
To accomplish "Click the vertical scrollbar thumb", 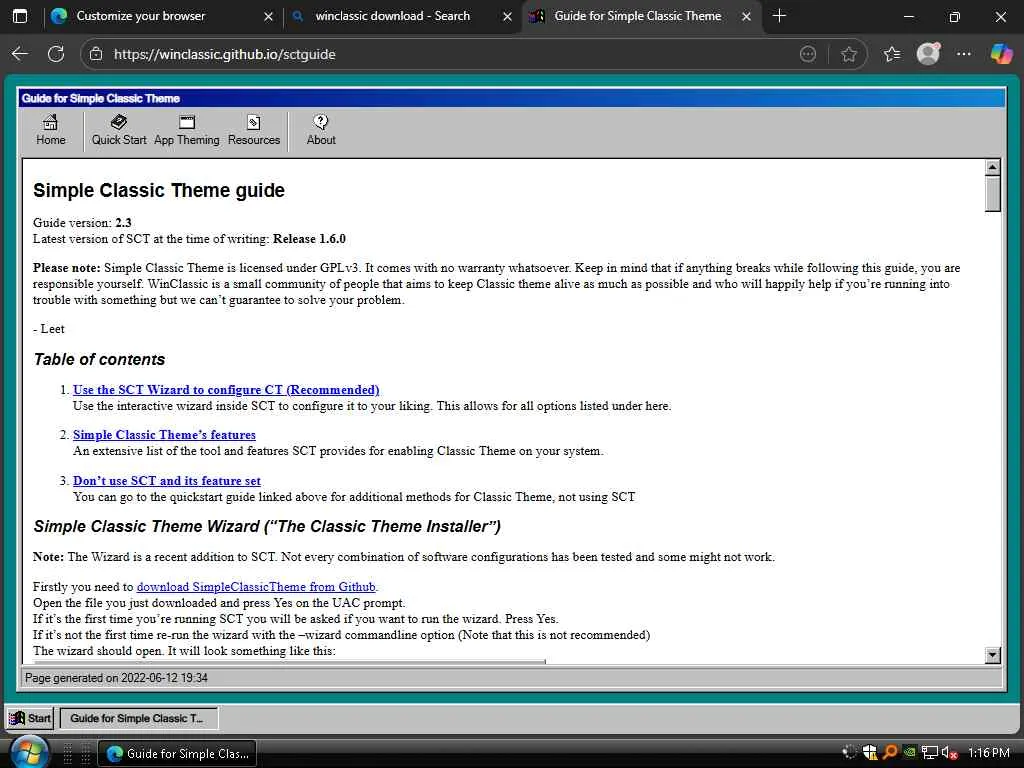I will 992,194.
